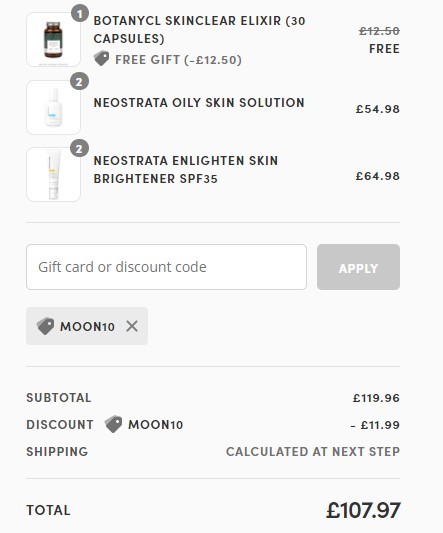Open Enlighten Skin Brightener SPF35 thumbnail
The width and height of the screenshot is (443, 533).
pos(53,174)
